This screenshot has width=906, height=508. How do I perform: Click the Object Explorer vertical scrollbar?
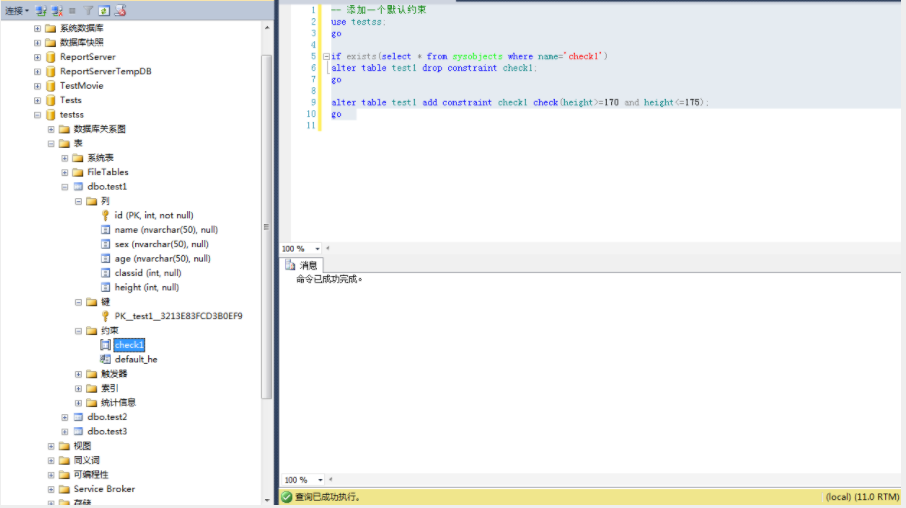266,227
